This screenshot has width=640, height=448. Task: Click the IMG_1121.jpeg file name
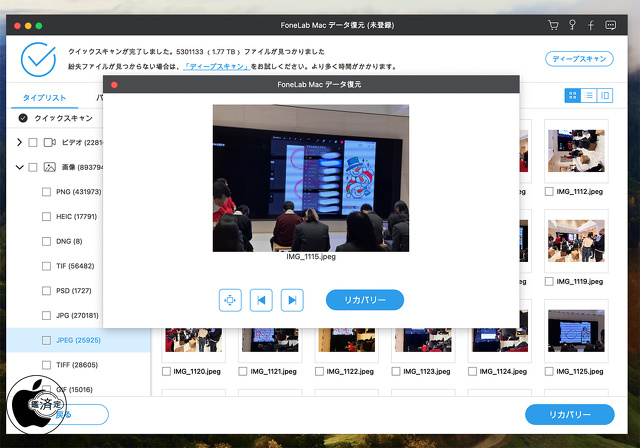[x=273, y=371]
